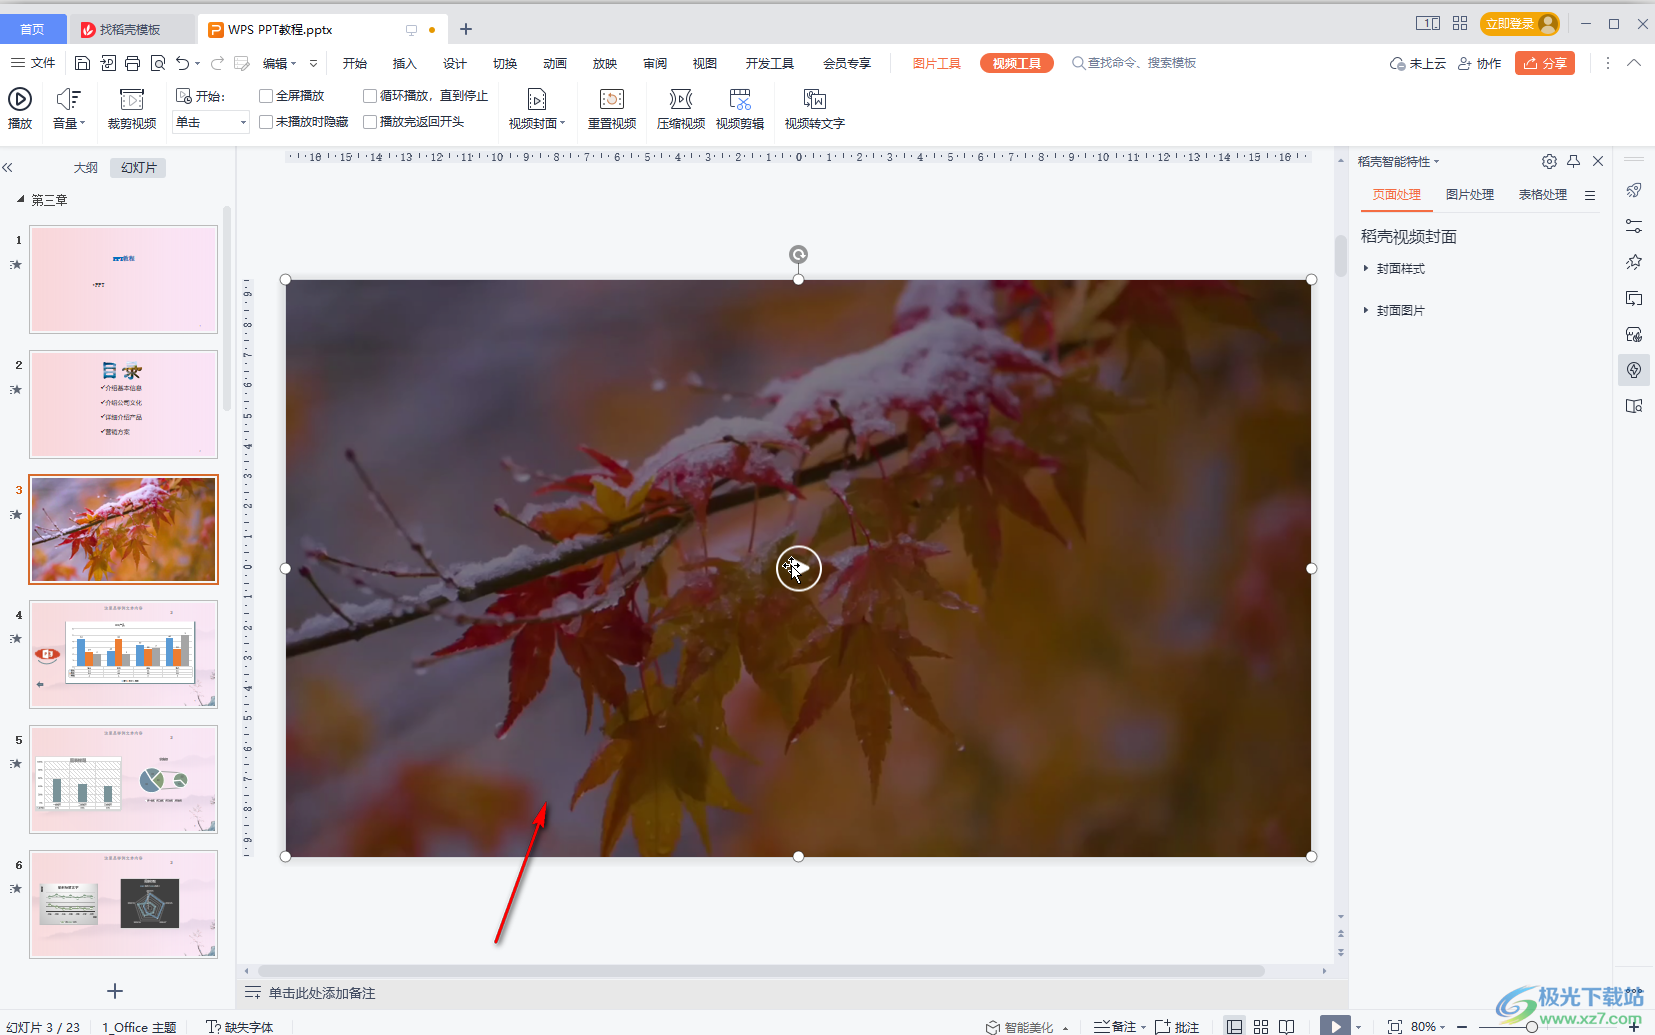Open the 动画 ribbon menu

point(554,62)
